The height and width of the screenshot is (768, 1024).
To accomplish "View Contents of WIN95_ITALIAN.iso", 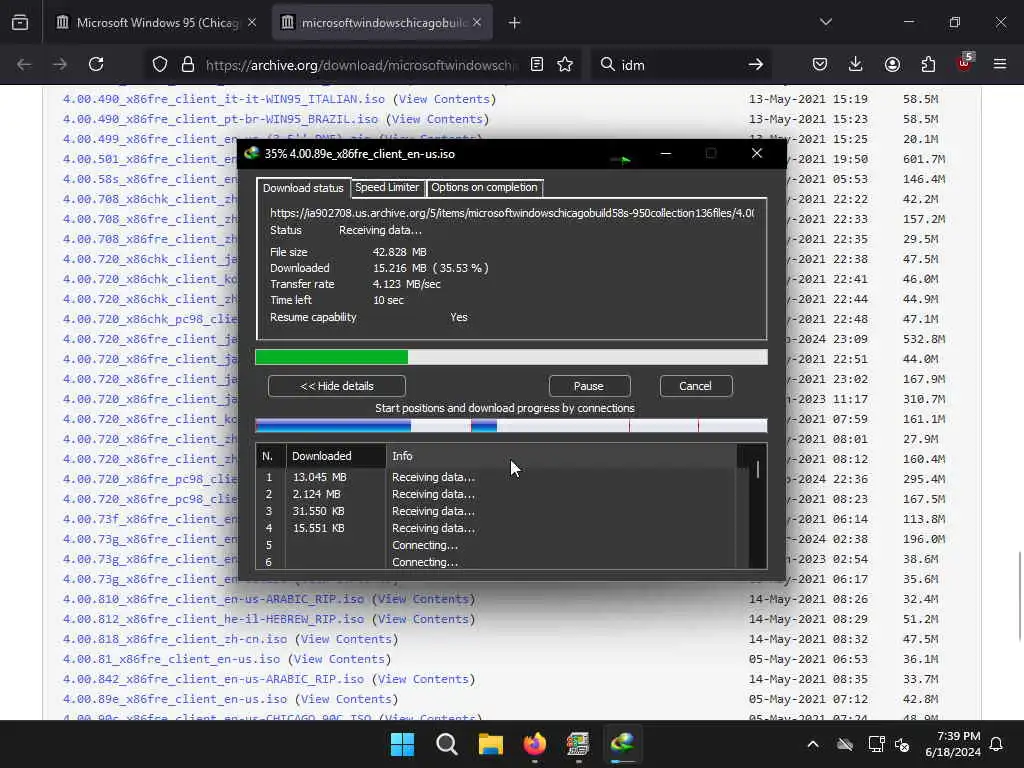I will pos(444,99).
